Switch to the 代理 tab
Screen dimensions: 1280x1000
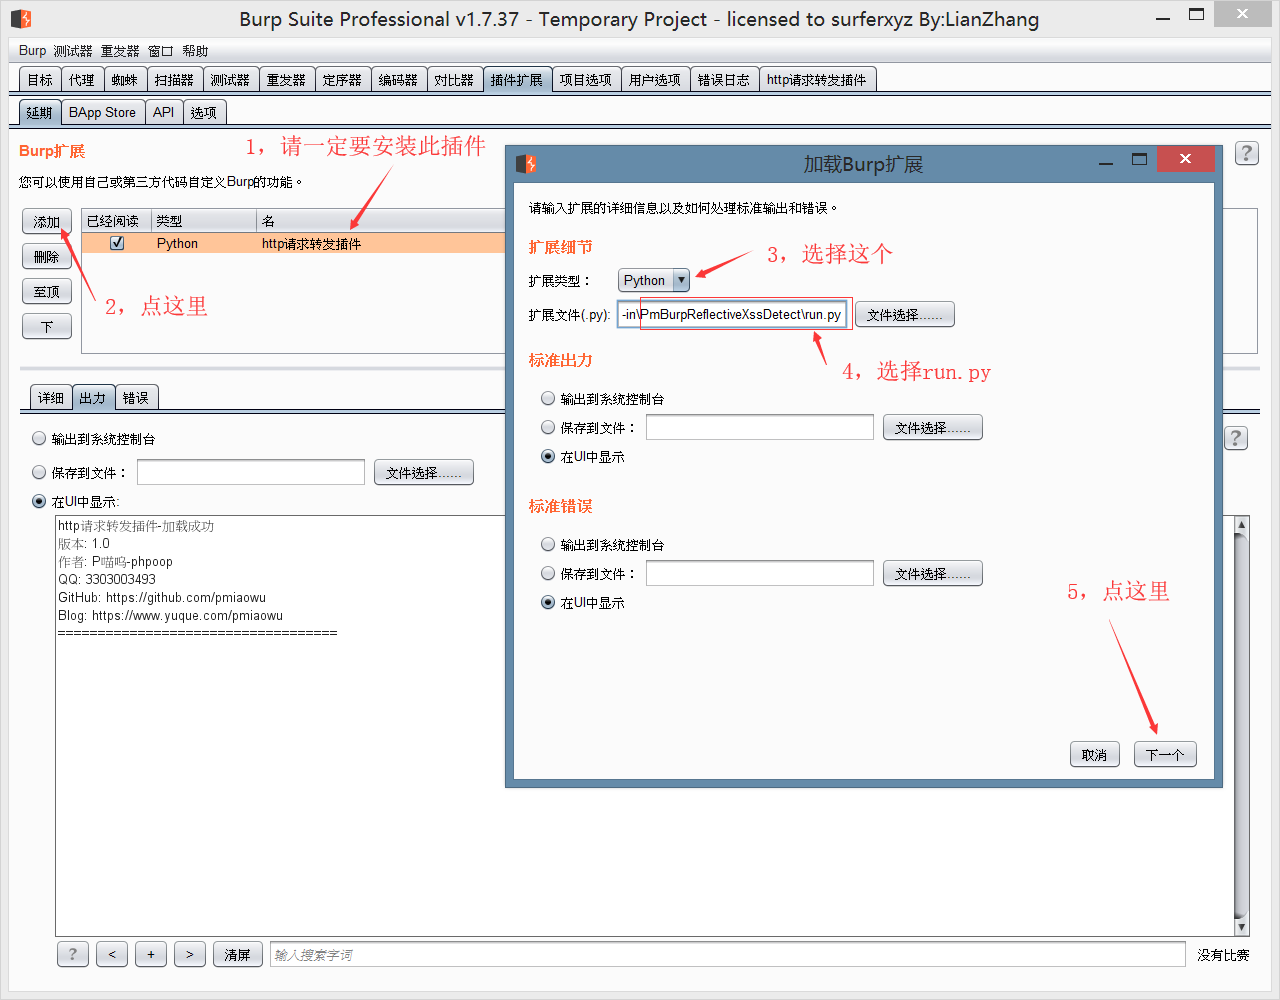click(82, 80)
